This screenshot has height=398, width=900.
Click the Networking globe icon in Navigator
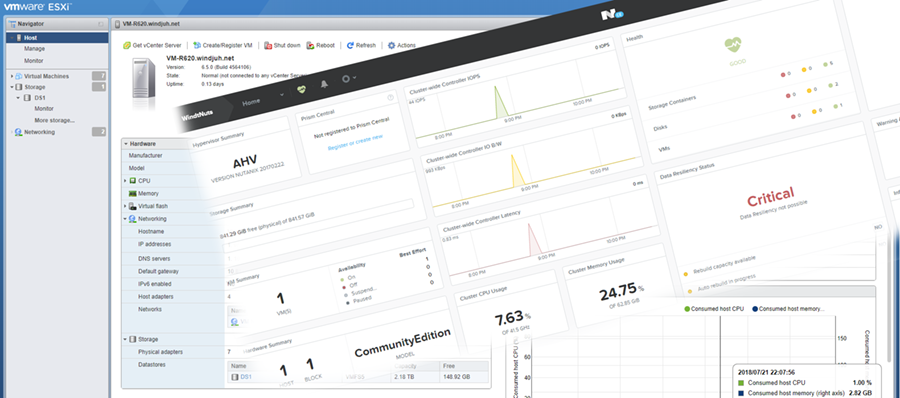pos(18,132)
